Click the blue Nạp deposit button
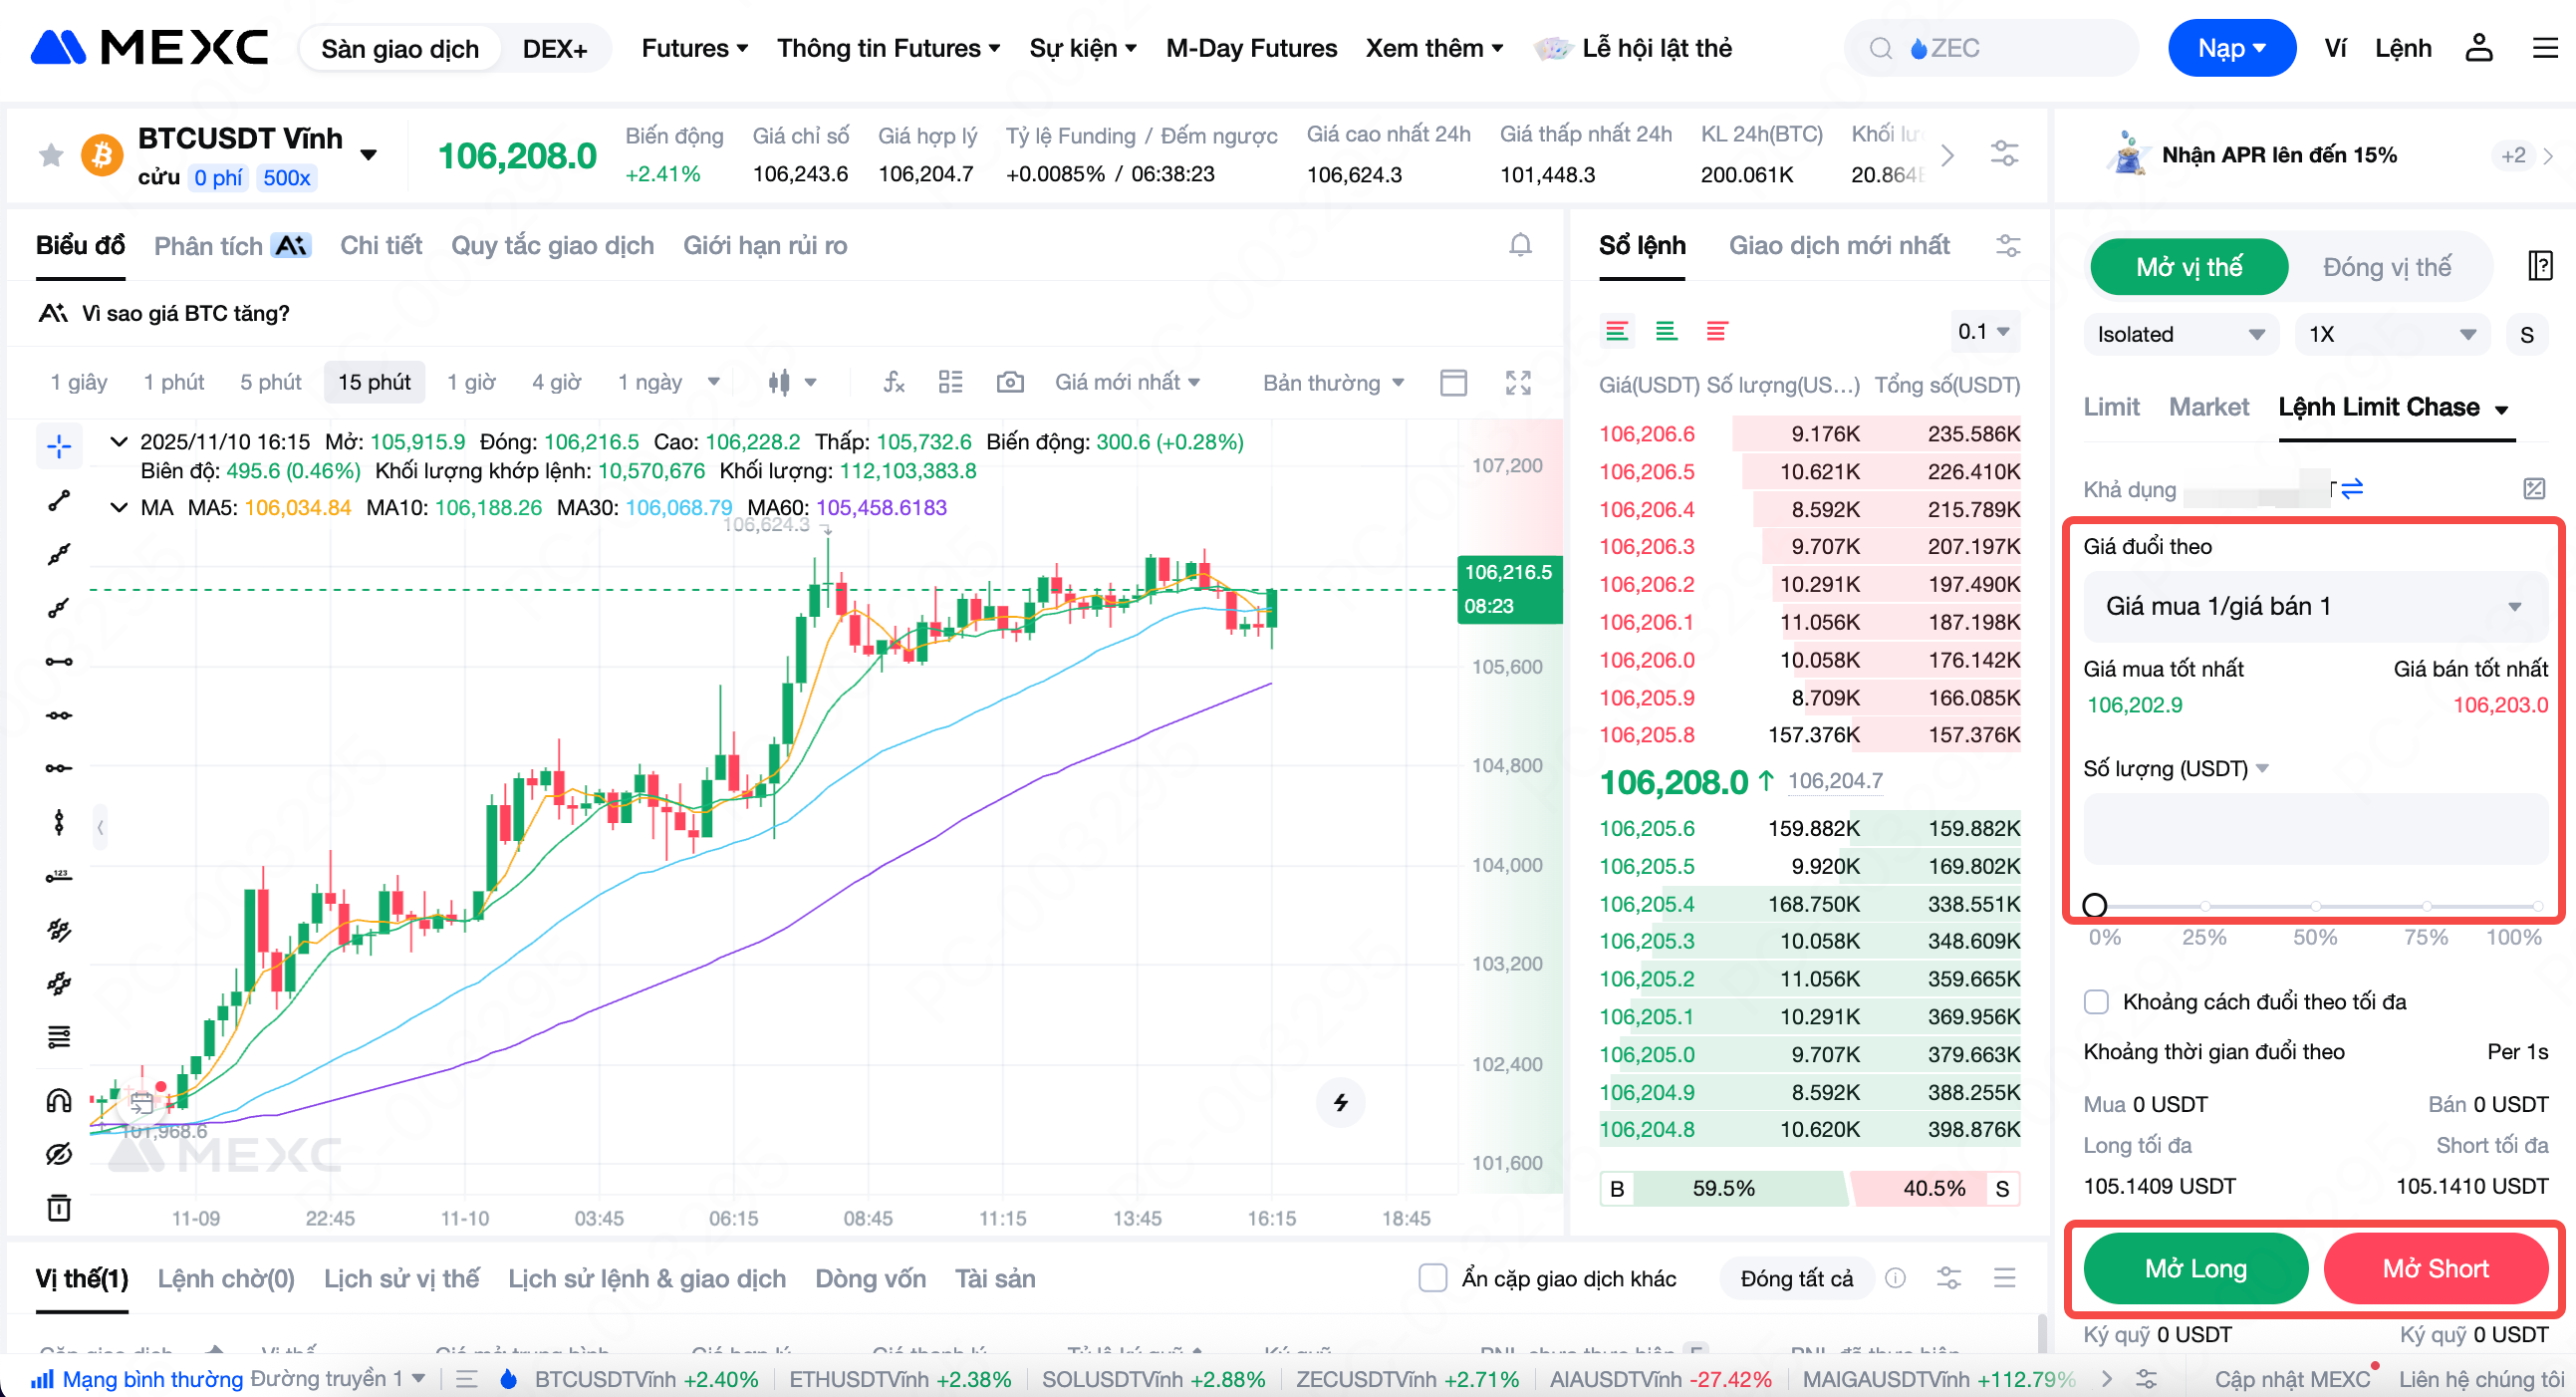2576x1397 pixels. tap(2230, 48)
